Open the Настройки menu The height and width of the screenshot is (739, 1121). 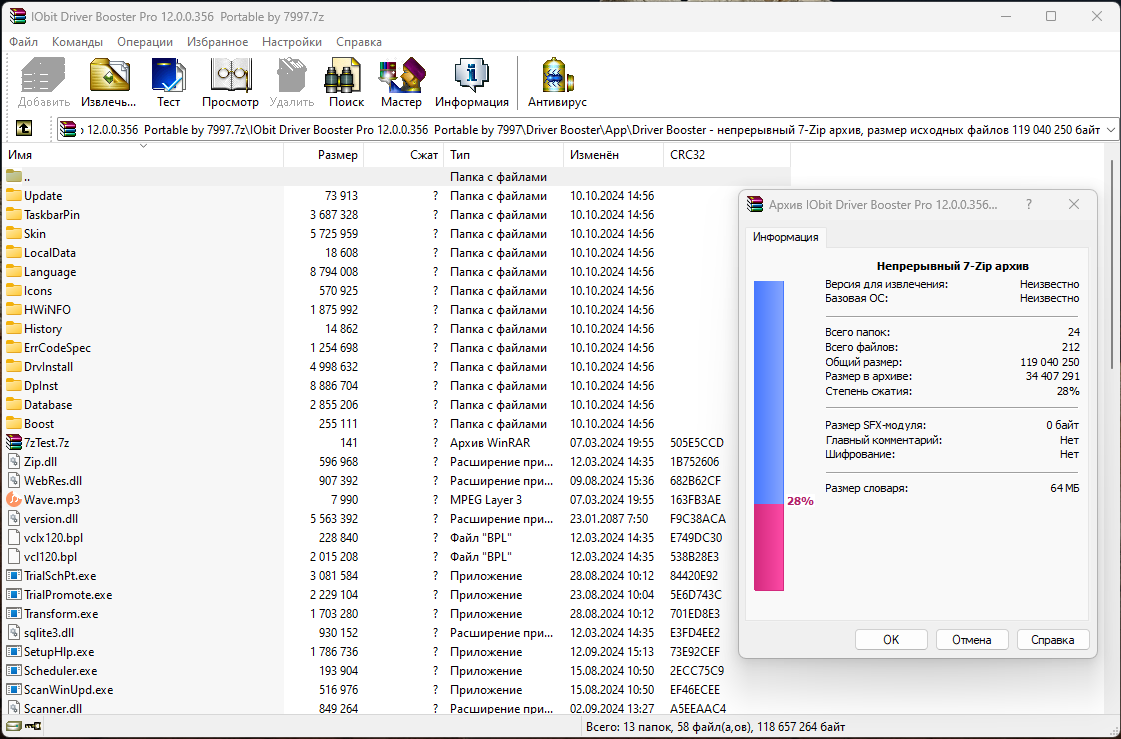pos(292,41)
